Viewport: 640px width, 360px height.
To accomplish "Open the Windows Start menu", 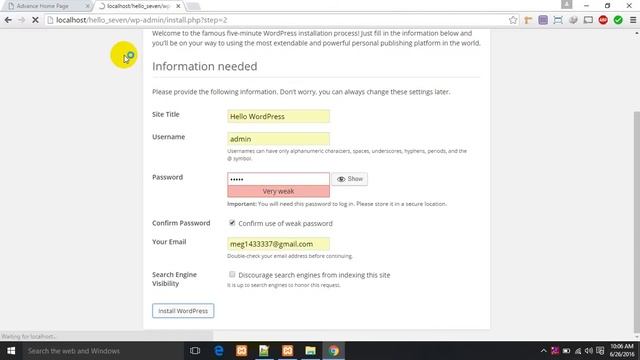I will [x=11, y=351].
